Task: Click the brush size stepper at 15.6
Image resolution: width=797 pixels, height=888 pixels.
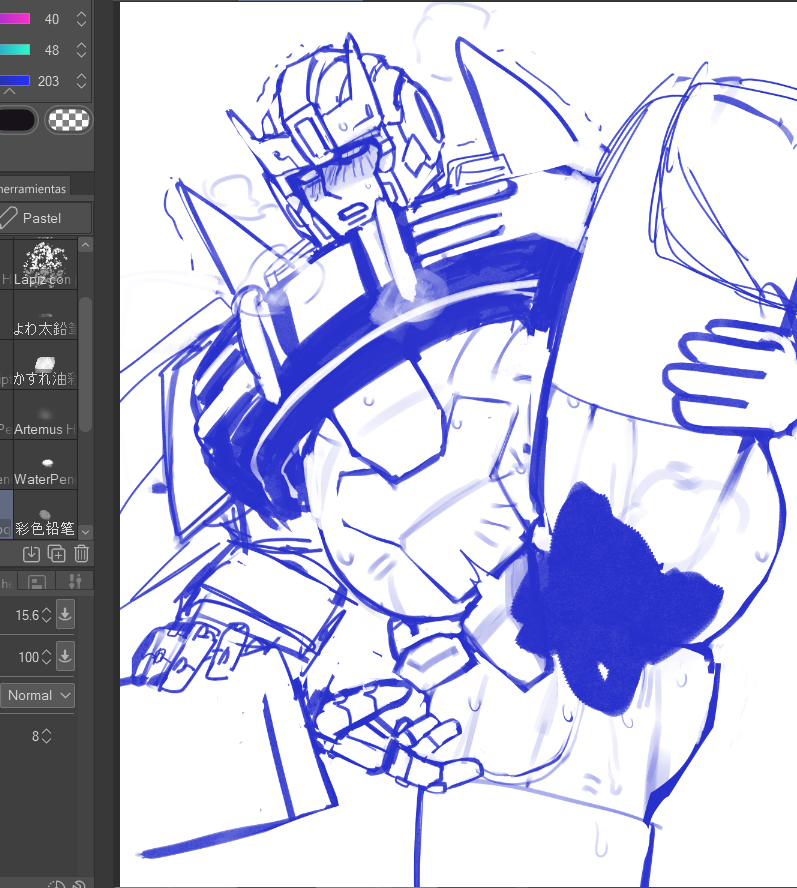Action: coord(46,614)
